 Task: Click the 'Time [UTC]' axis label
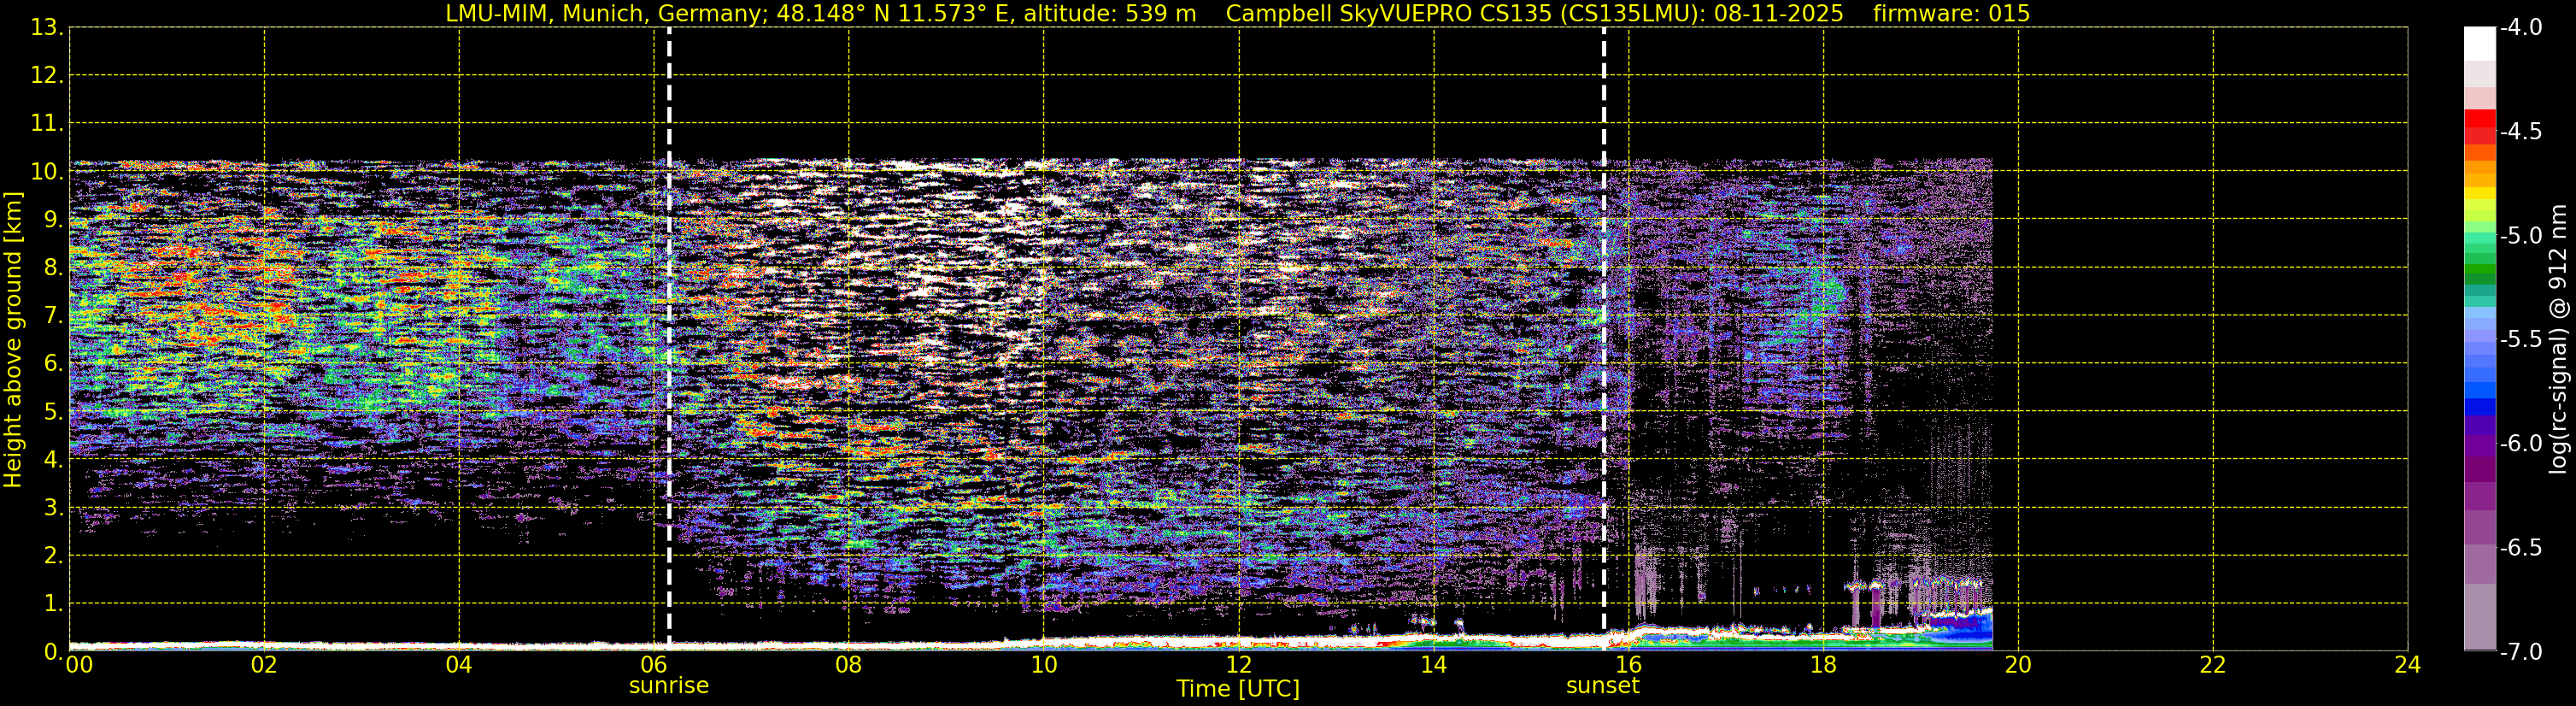click(x=1238, y=689)
